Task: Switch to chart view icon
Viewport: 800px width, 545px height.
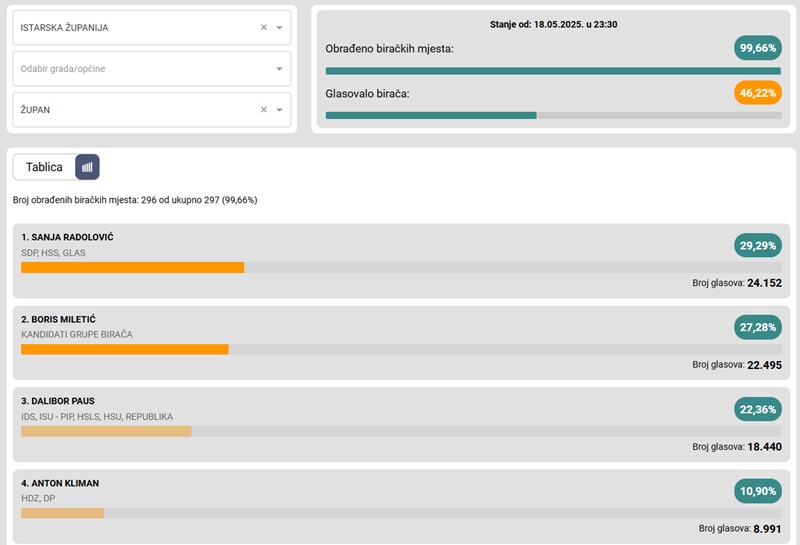Action: 87,167
